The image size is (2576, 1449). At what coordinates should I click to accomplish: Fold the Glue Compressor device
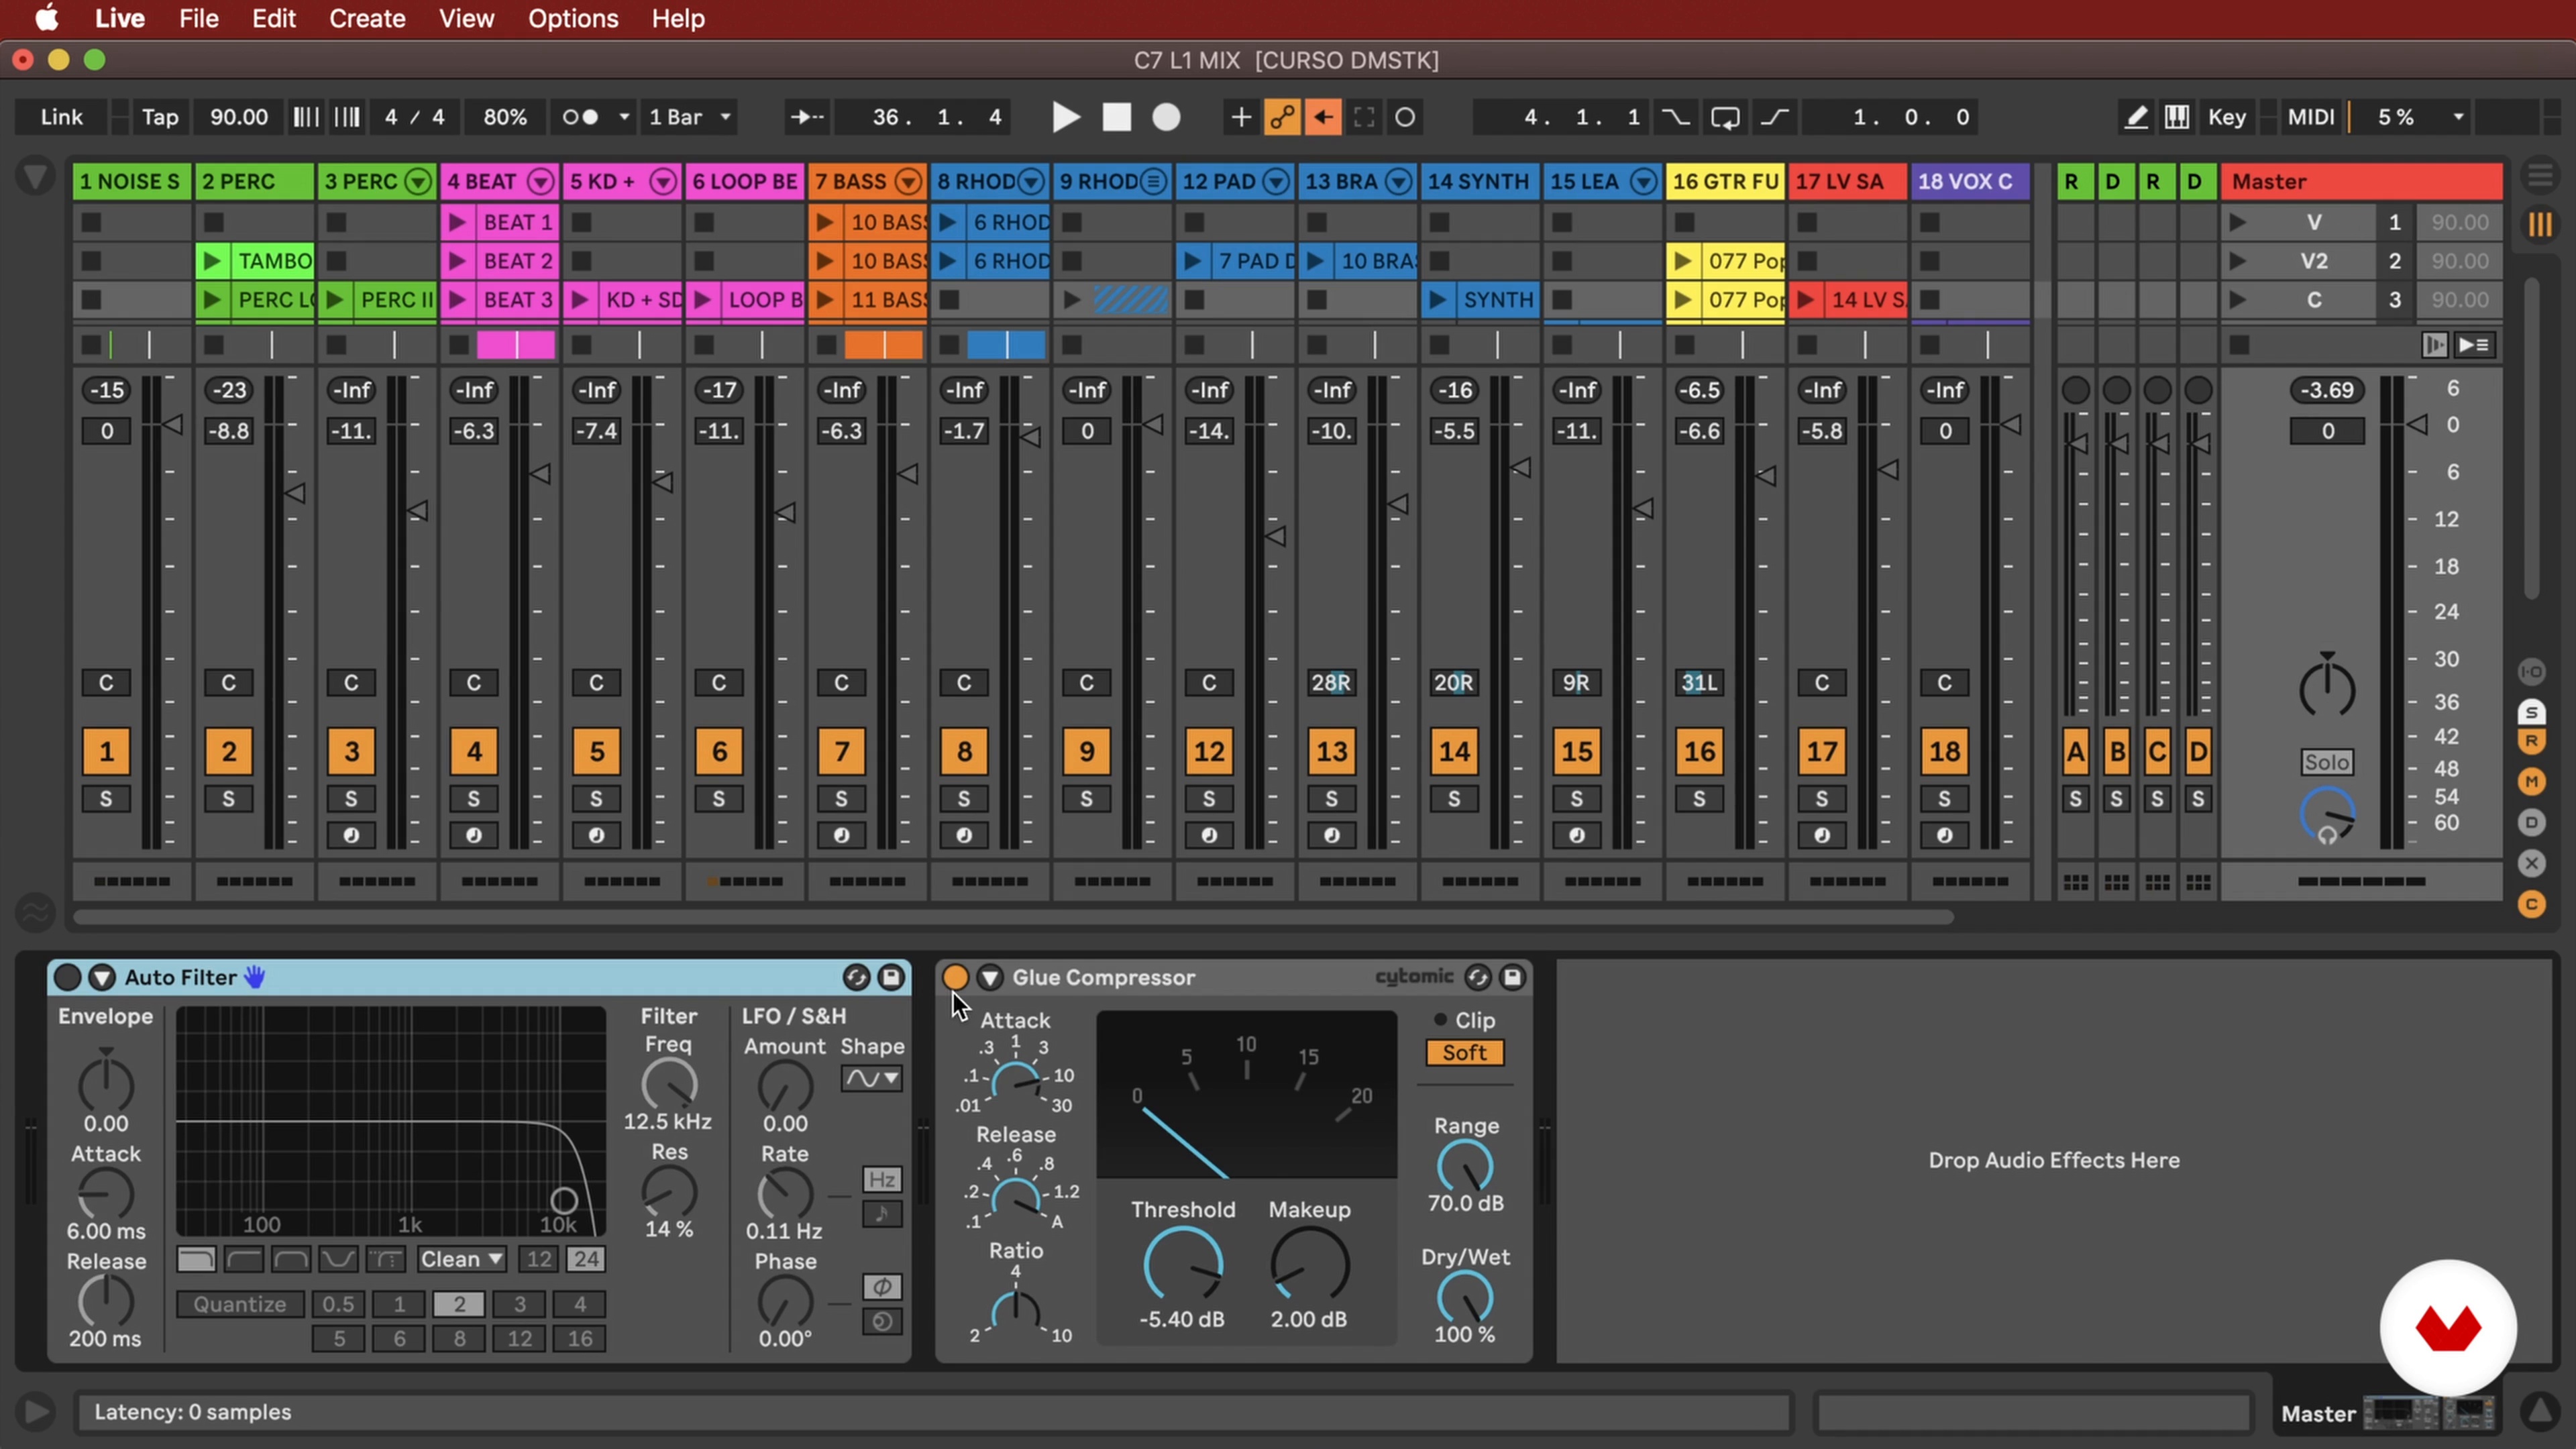point(990,977)
